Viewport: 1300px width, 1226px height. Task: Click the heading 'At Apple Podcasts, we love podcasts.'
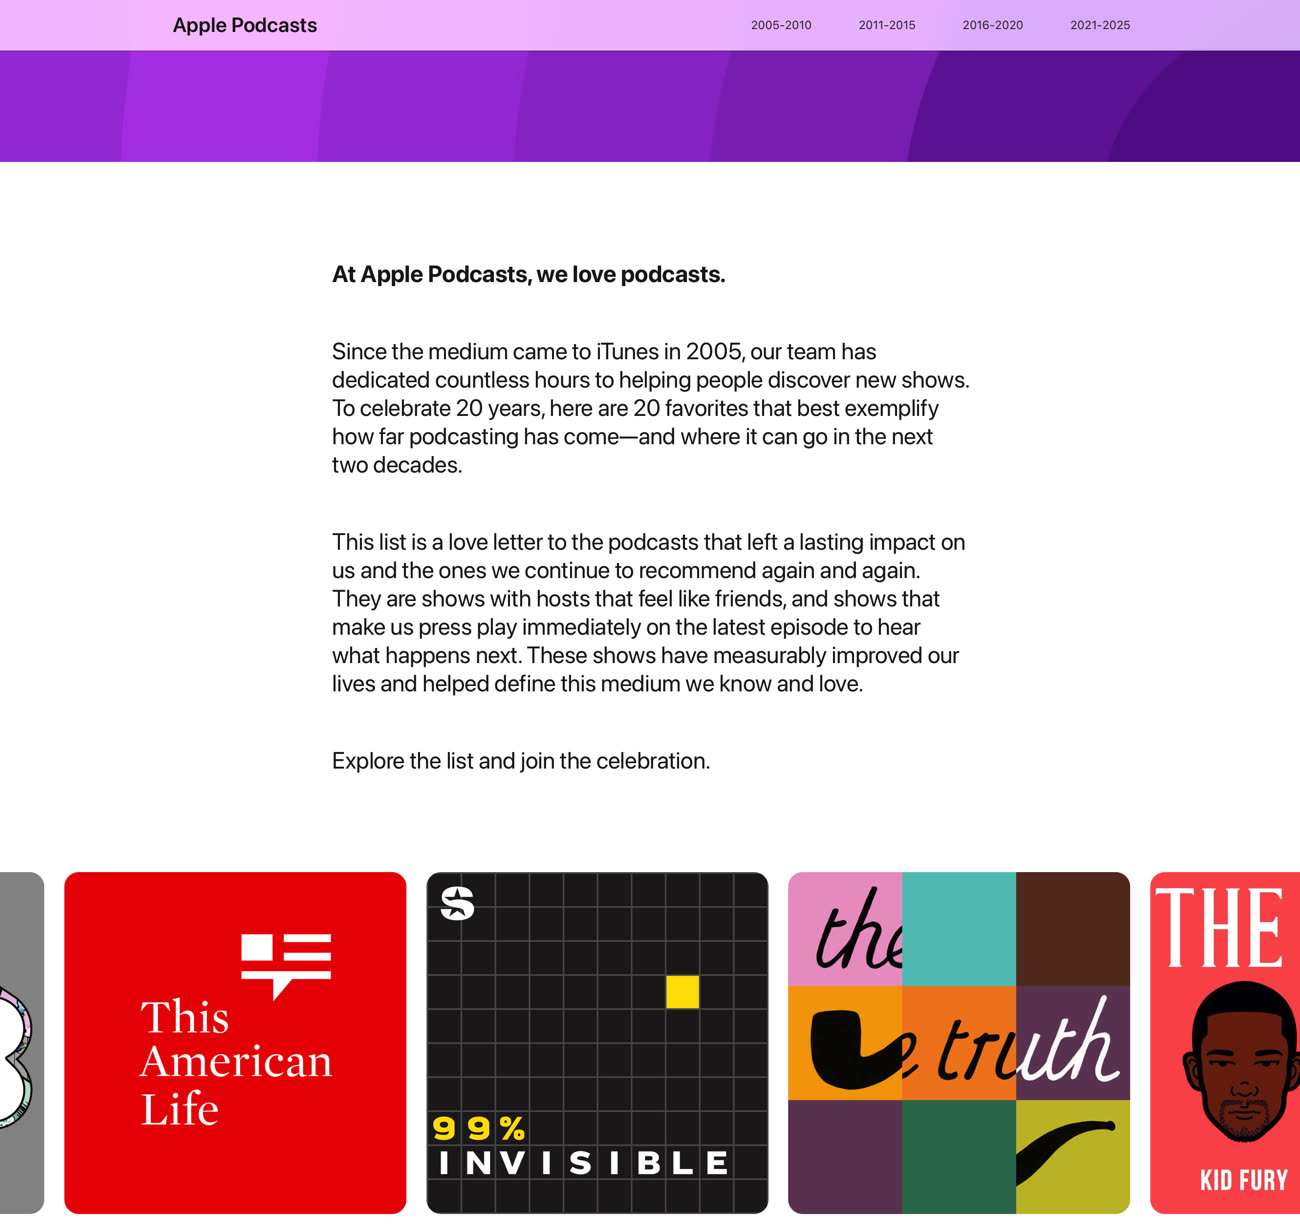click(528, 274)
